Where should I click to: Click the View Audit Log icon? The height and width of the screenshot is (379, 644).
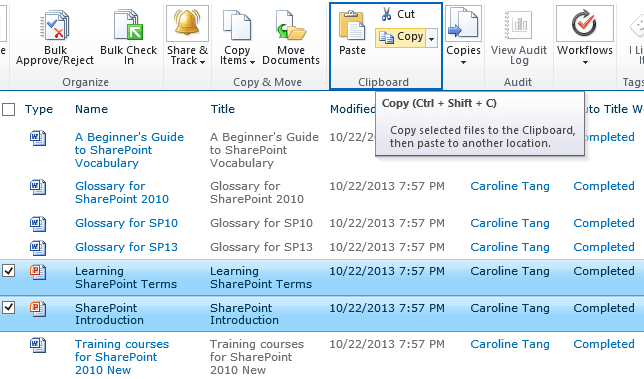[518, 25]
